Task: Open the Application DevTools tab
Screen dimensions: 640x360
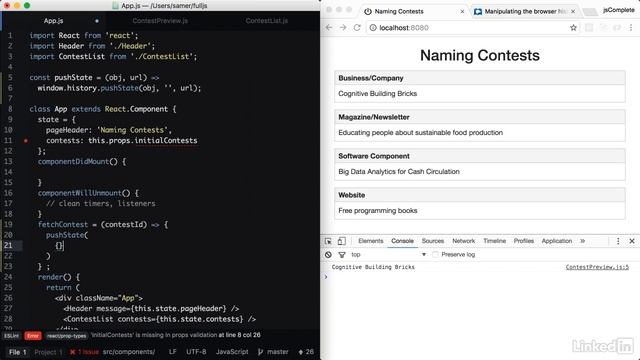Action: coord(557,241)
